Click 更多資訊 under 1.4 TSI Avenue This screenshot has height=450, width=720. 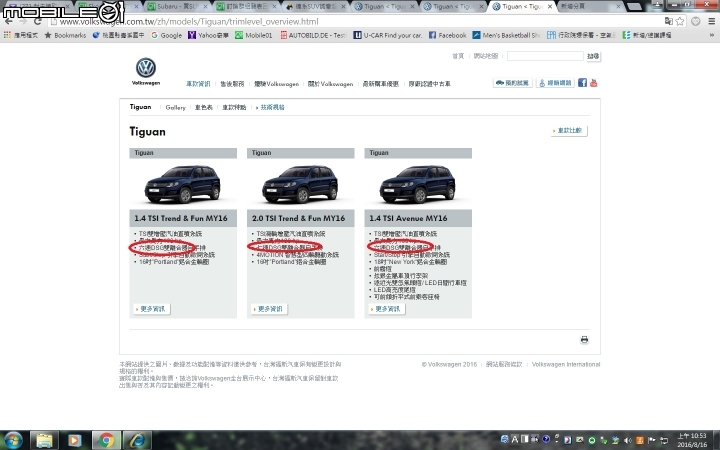[x=387, y=309]
